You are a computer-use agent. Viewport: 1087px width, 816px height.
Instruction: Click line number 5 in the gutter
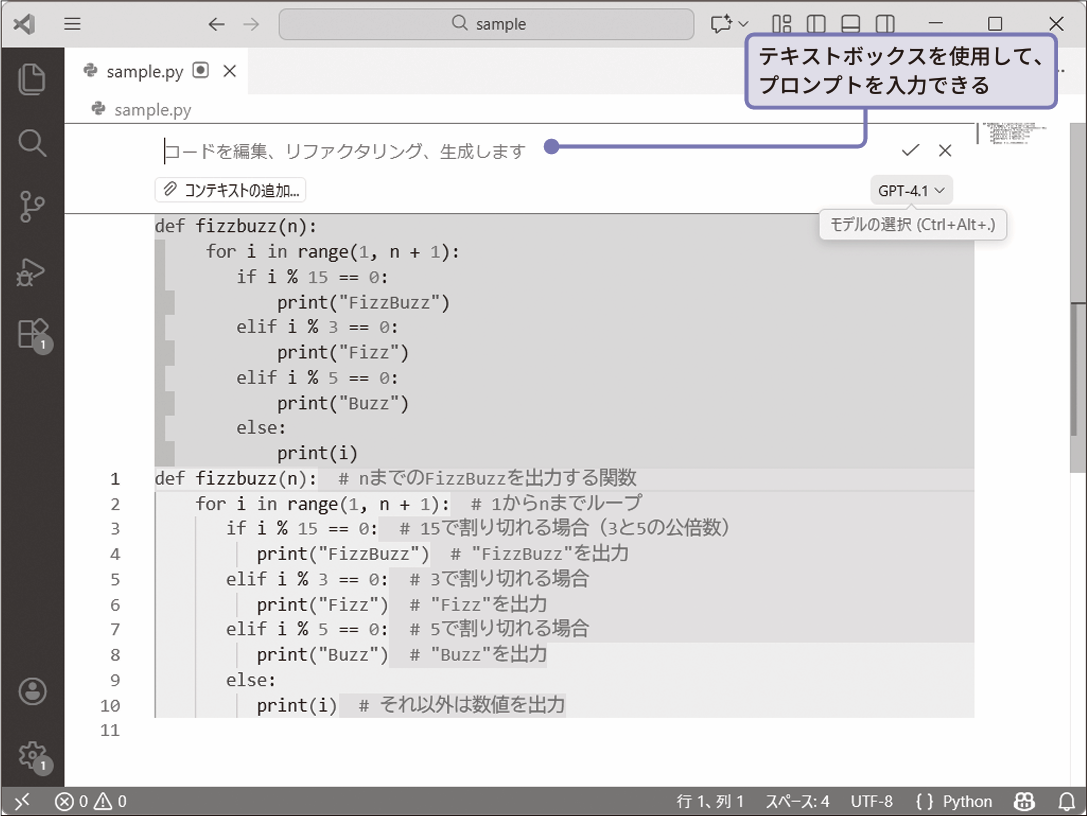(x=115, y=580)
